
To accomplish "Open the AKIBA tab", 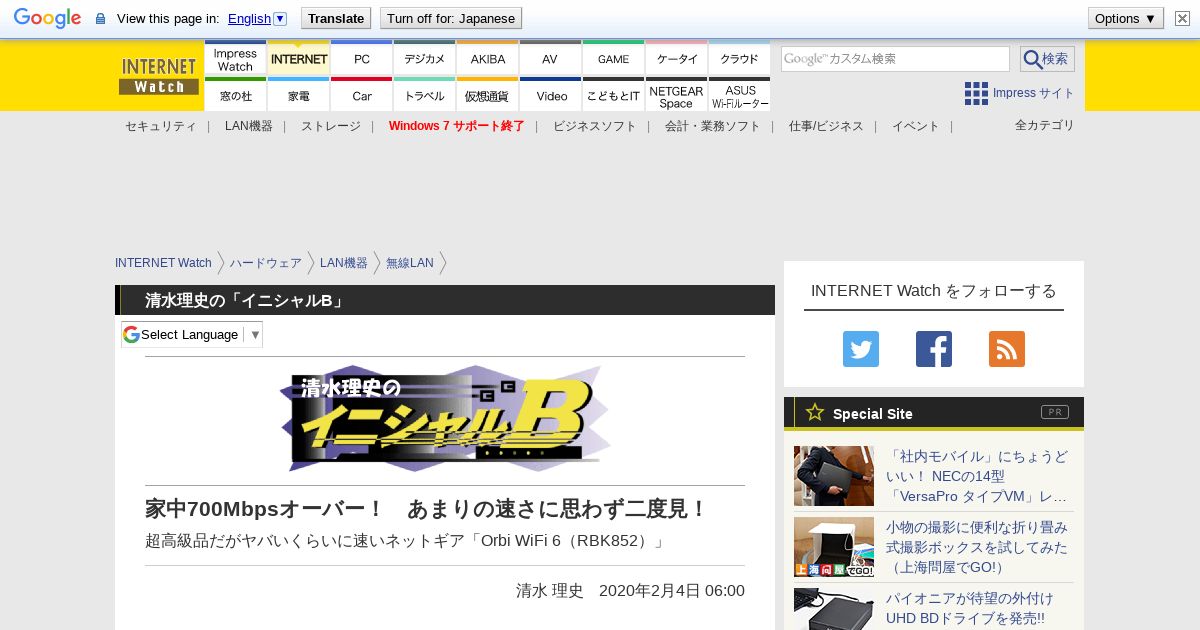I will [x=488, y=59].
